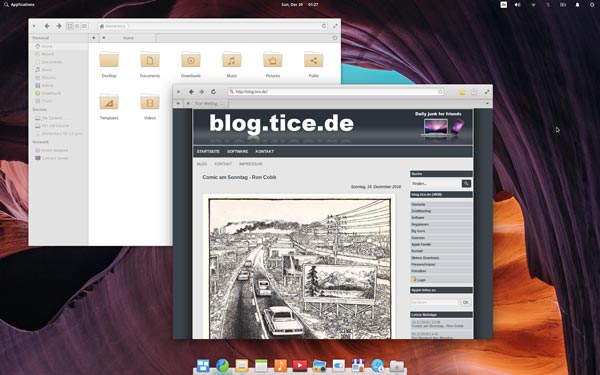Select the Desktop folder icon
Viewport: 600px width, 375px height.
tap(109, 60)
